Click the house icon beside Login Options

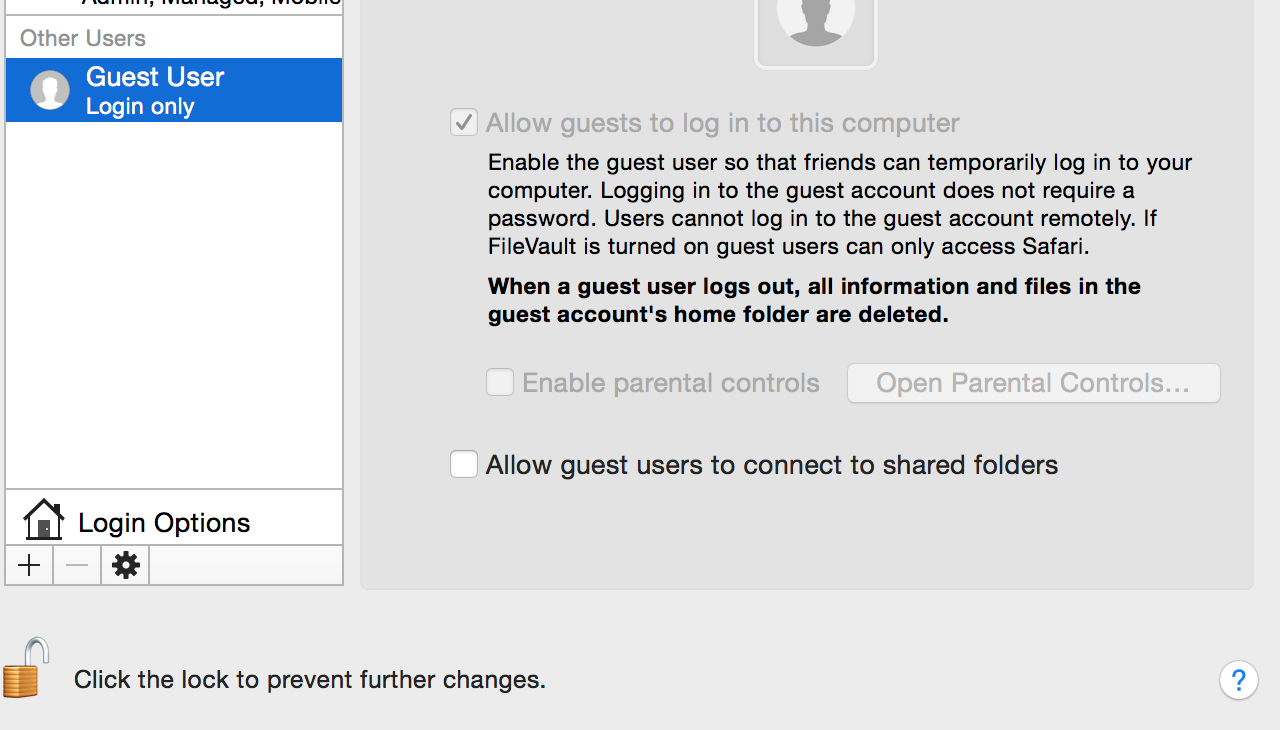tap(43, 521)
